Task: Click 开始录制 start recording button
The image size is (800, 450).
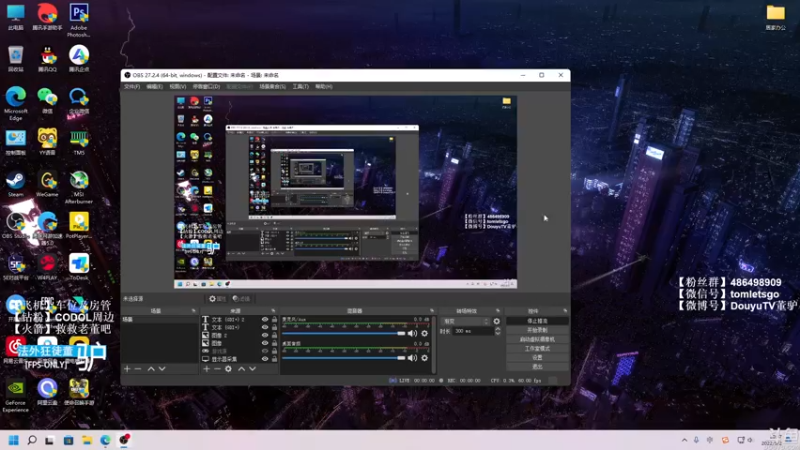Action: tap(537, 330)
